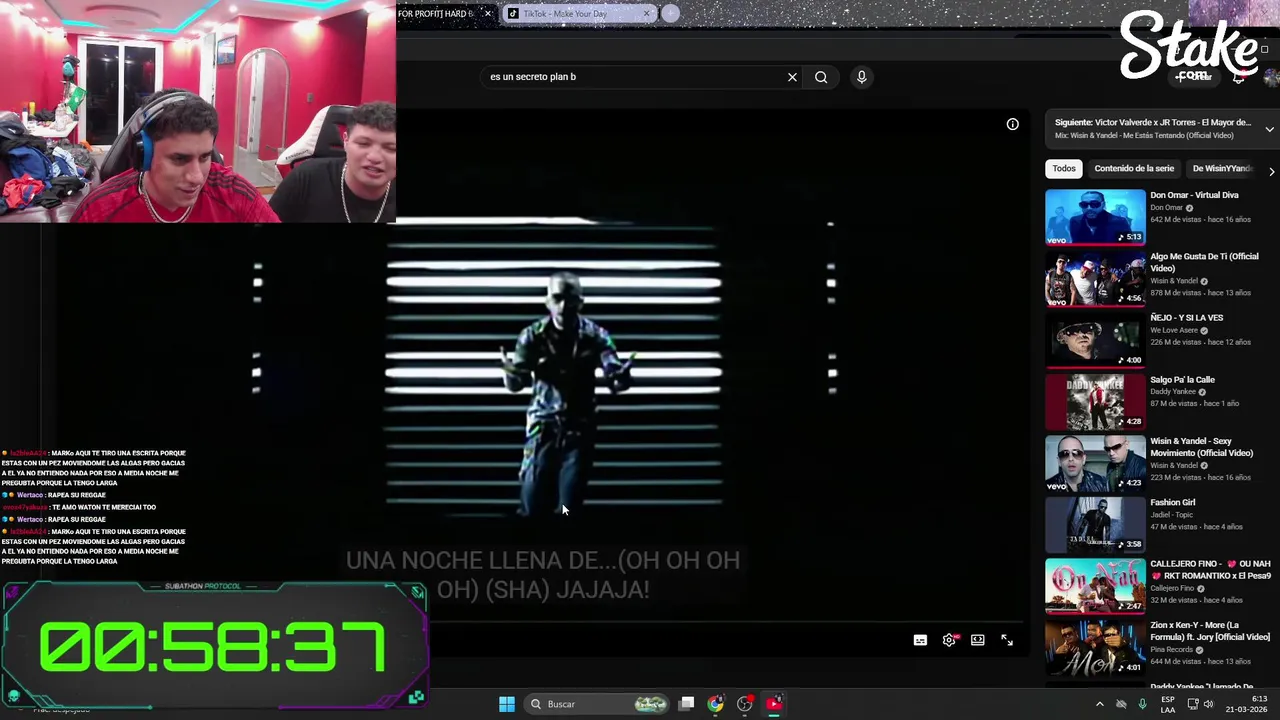Open the red app icon on taskbar
Screen dimensions: 1280x720
774,704
